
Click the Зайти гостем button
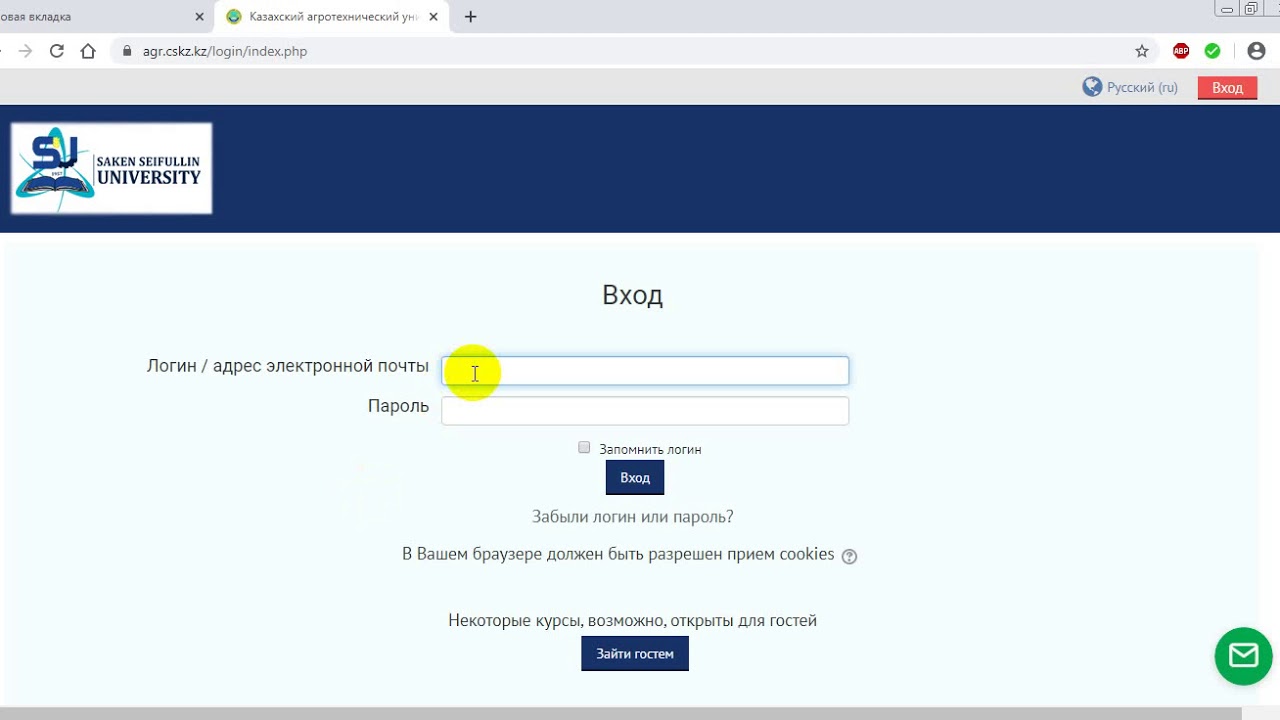(x=635, y=654)
